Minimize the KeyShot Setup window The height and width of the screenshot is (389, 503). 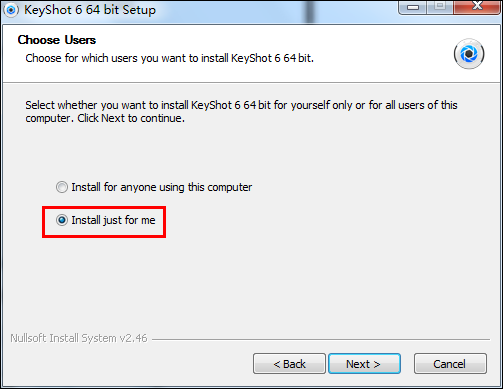[413, 7]
